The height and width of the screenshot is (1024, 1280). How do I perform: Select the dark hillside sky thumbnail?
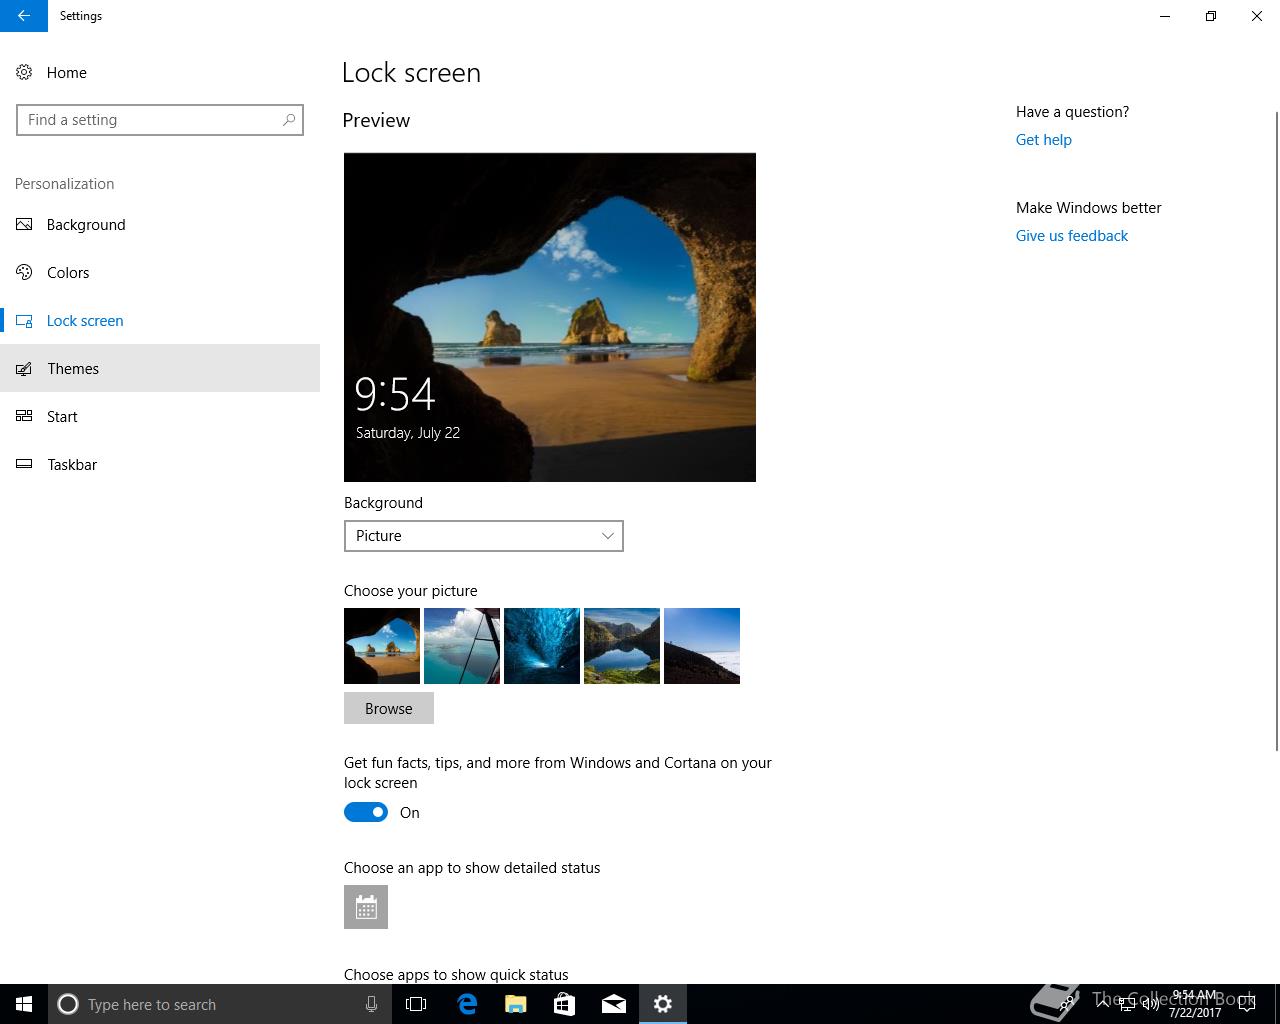(x=702, y=646)
